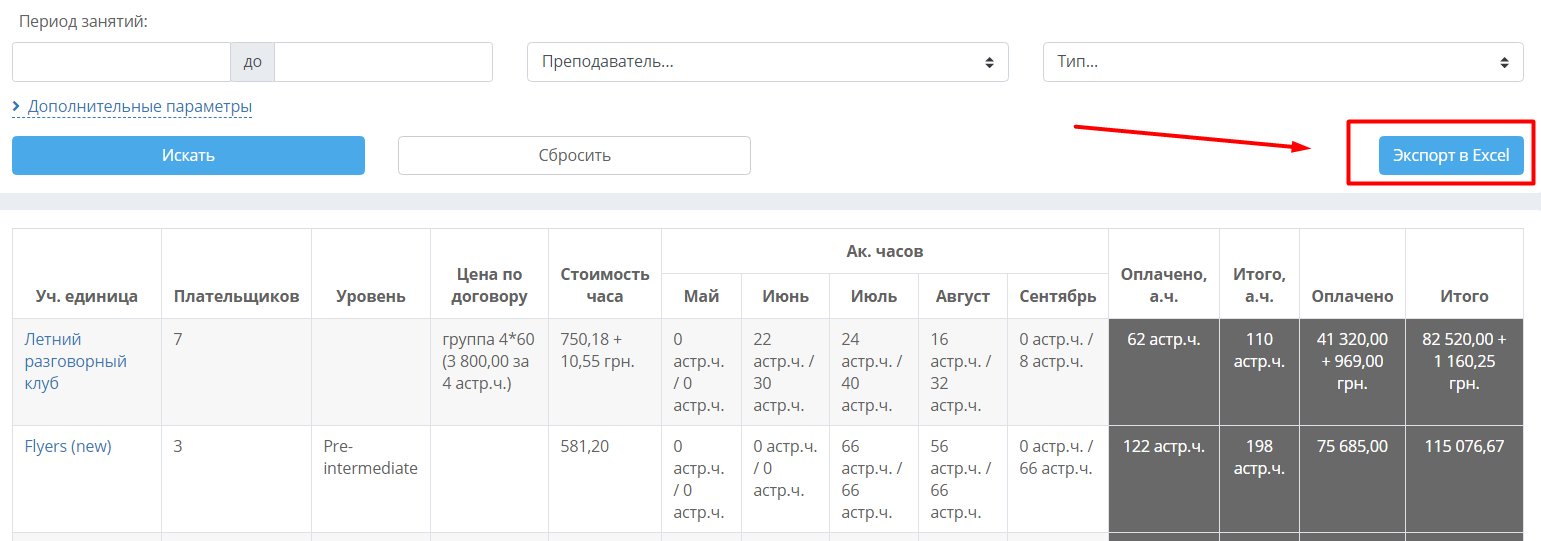The height and width of the screenshot is (541, 1541).
Task: Click the payers count 7 cell
Action: click(236, 372)
